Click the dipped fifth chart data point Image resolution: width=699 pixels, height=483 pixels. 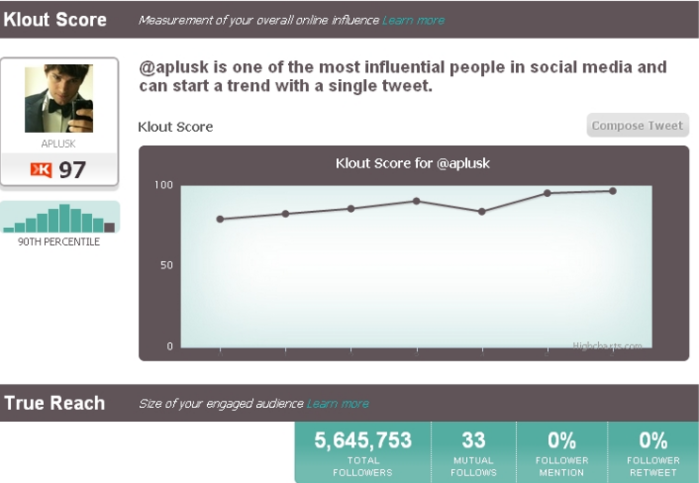click(x=481, y=211)
